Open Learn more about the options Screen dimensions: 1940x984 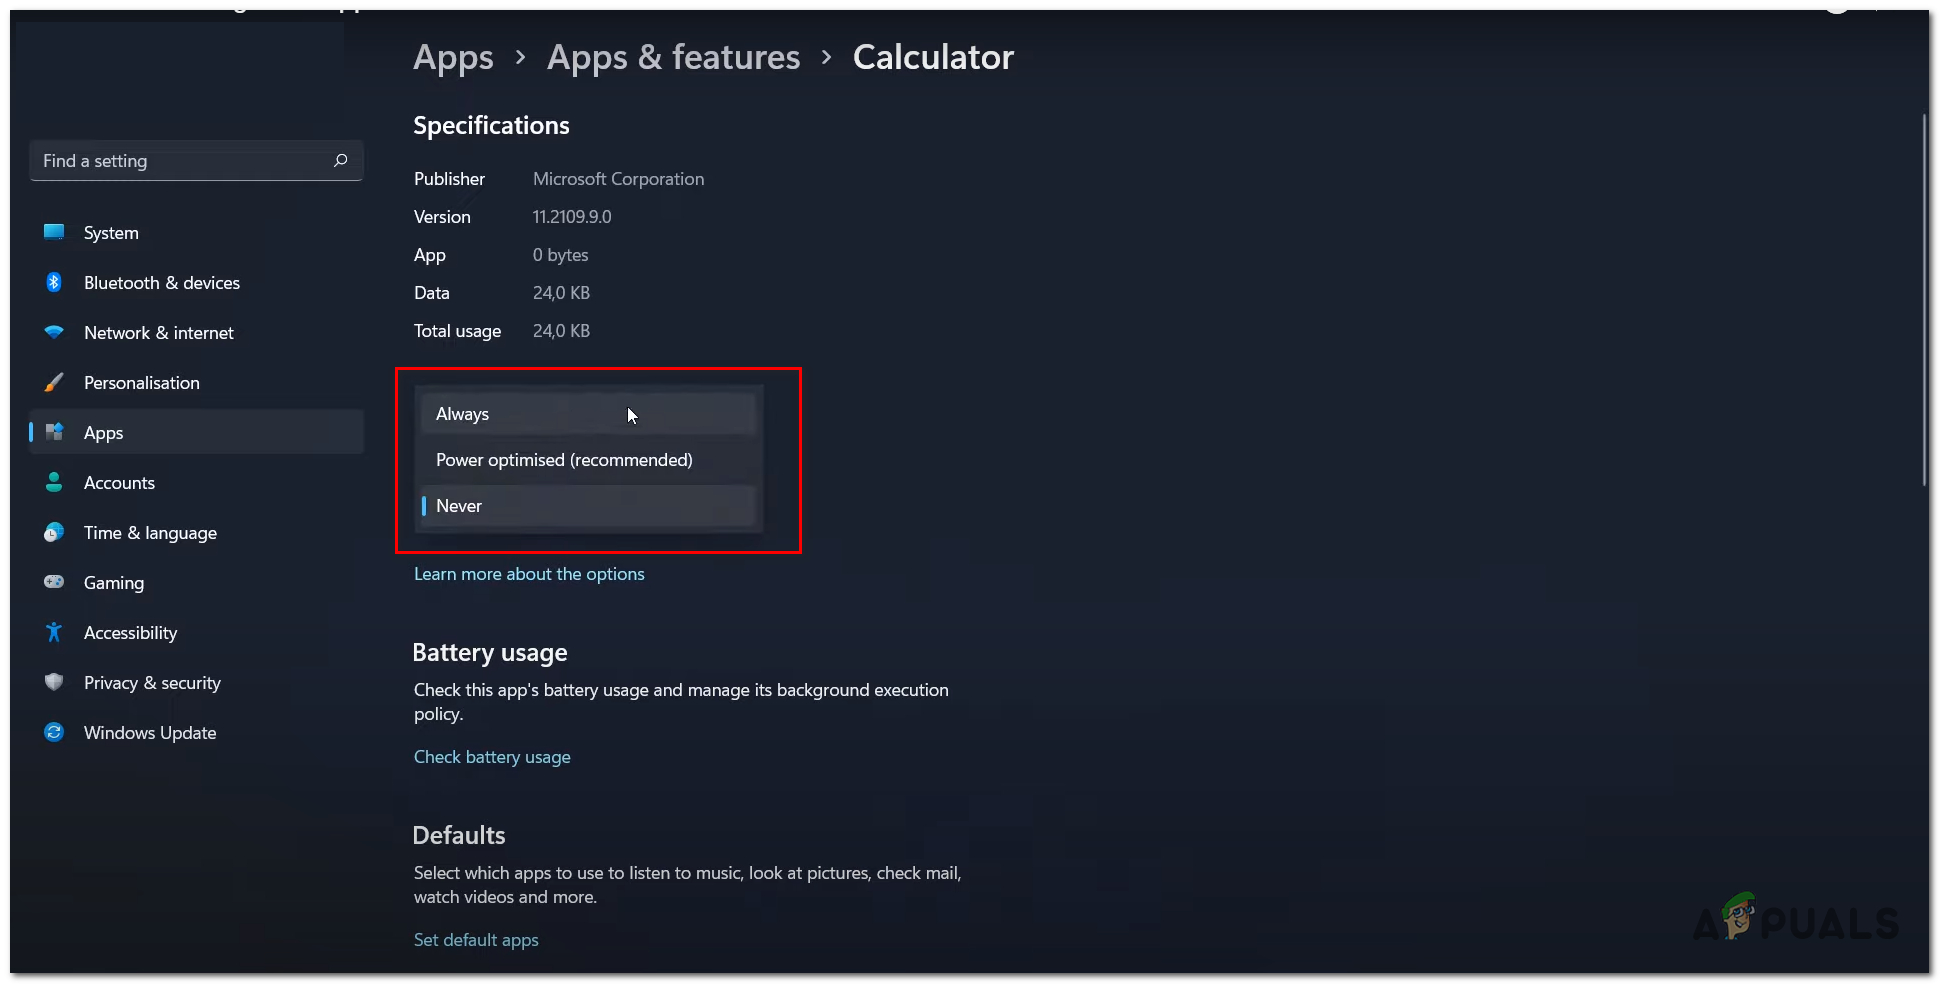pos(529,573)
